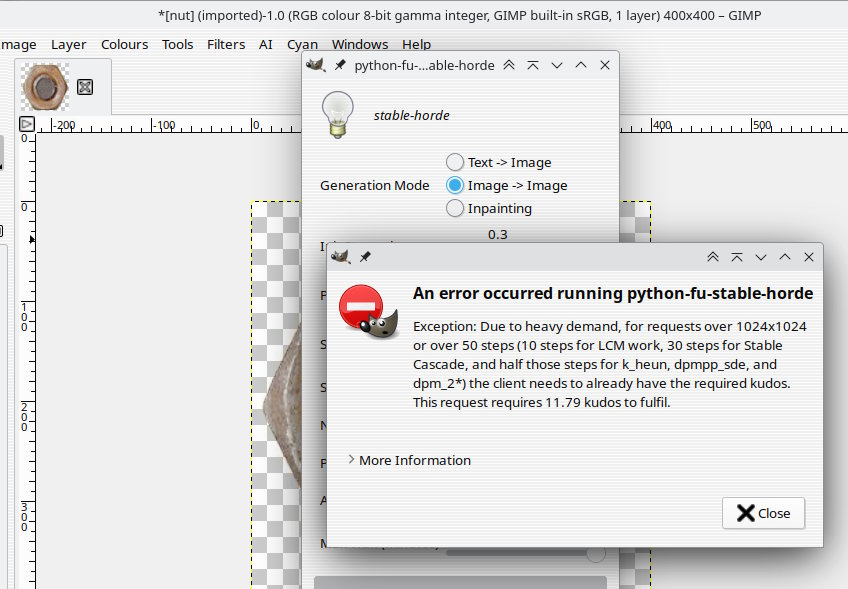Click the error heading text about python-fu-stable-horde
The image size is (848, 589).
613,293
